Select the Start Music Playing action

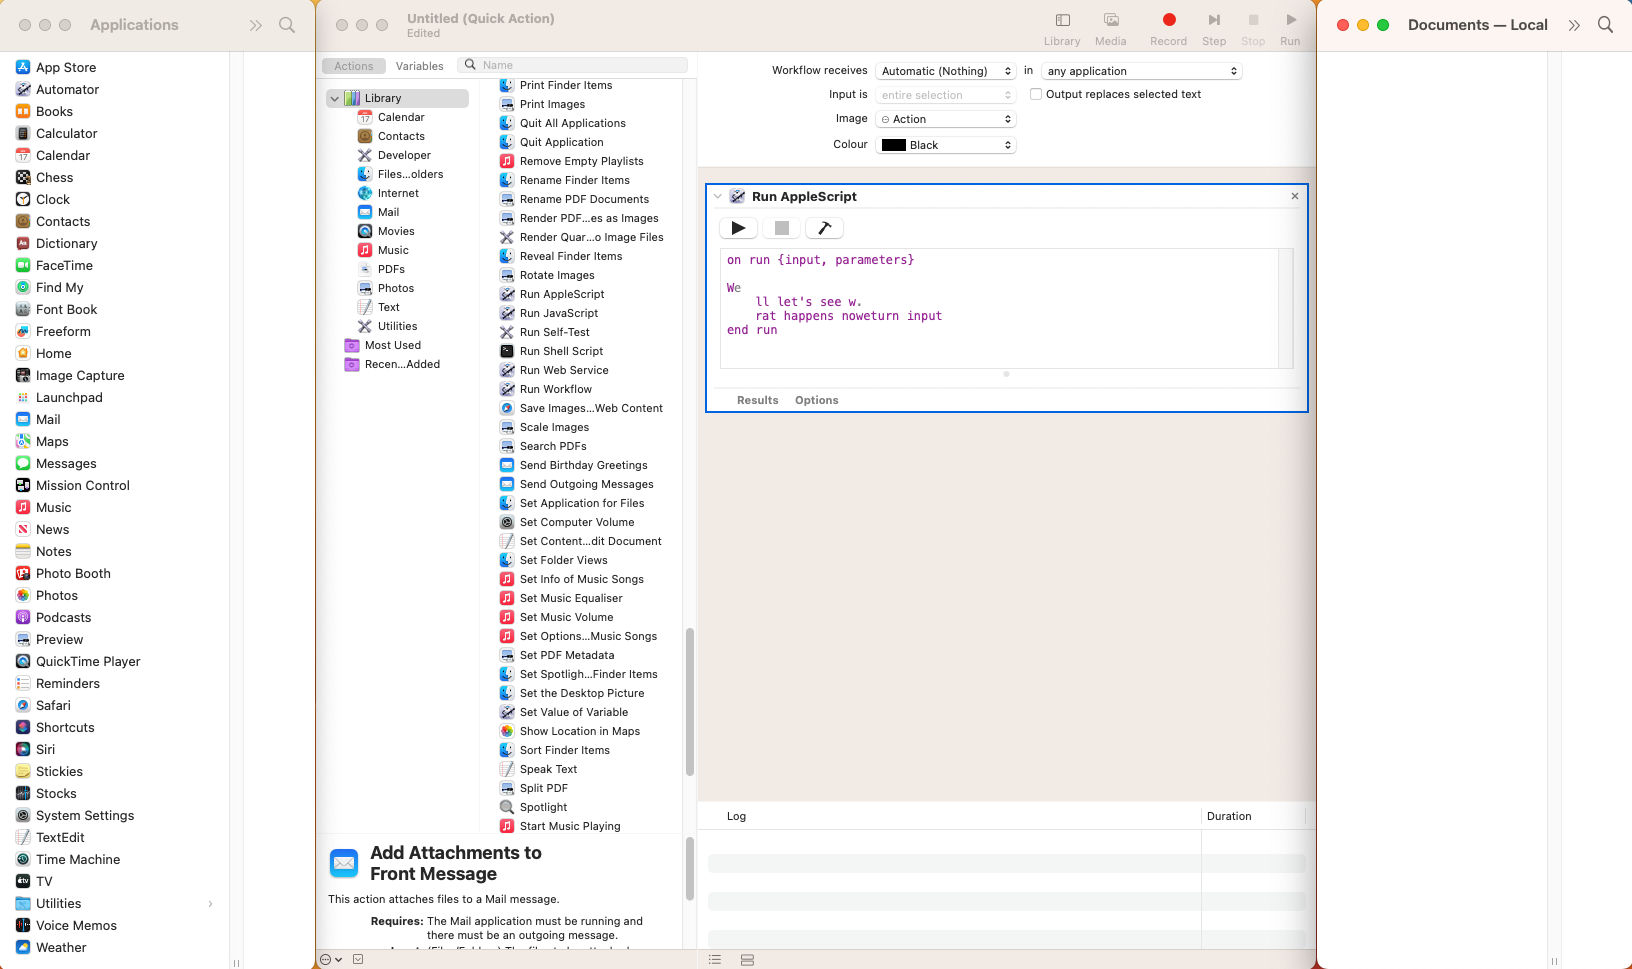(x=570, y=826)
